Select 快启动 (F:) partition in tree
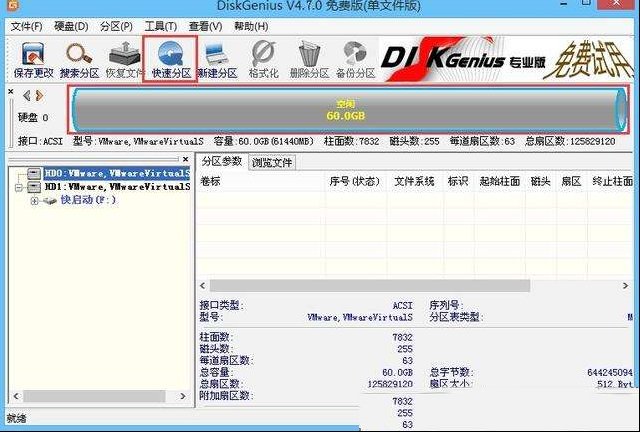This screenshot has height=432, width=640. [x=88, y=200]
